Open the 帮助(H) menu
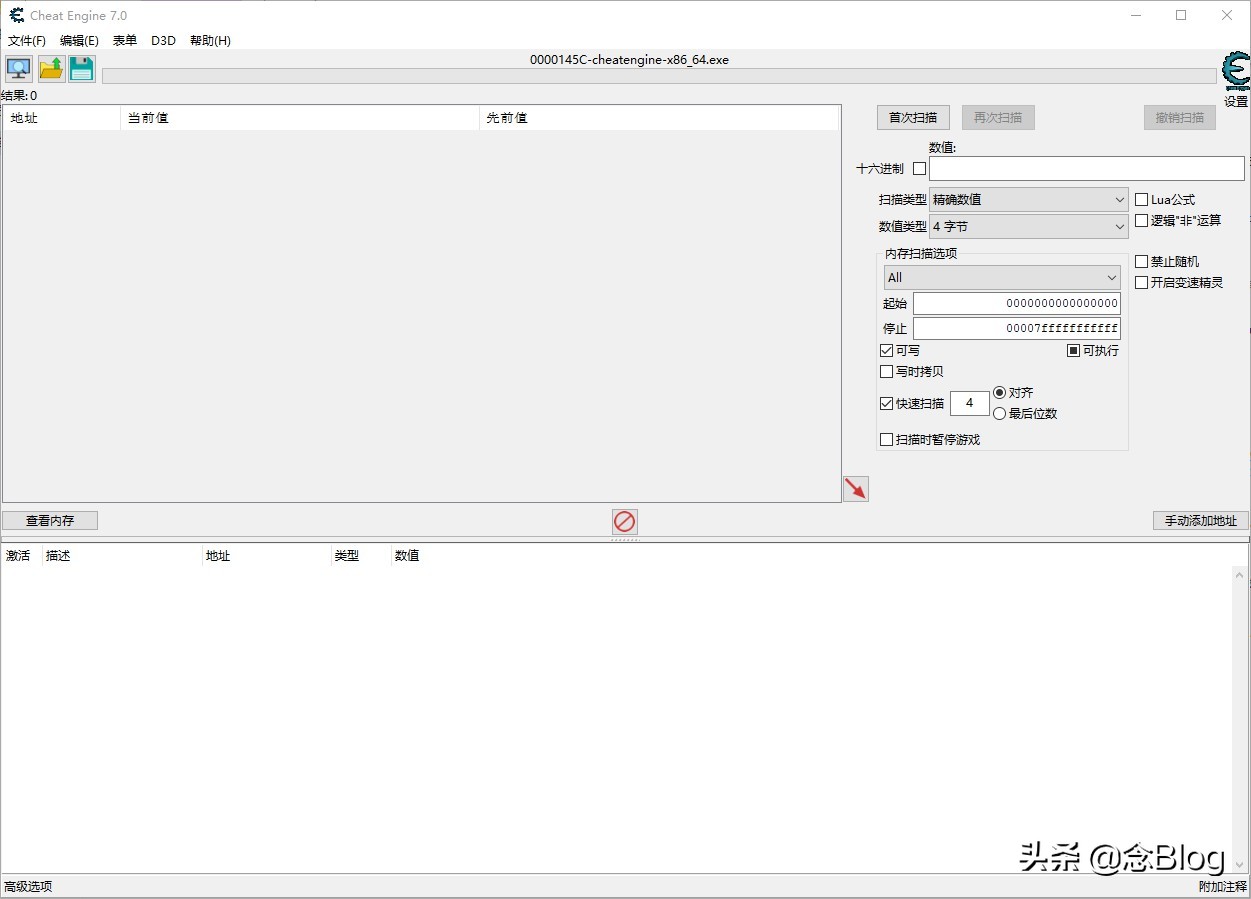 point(210,41)
